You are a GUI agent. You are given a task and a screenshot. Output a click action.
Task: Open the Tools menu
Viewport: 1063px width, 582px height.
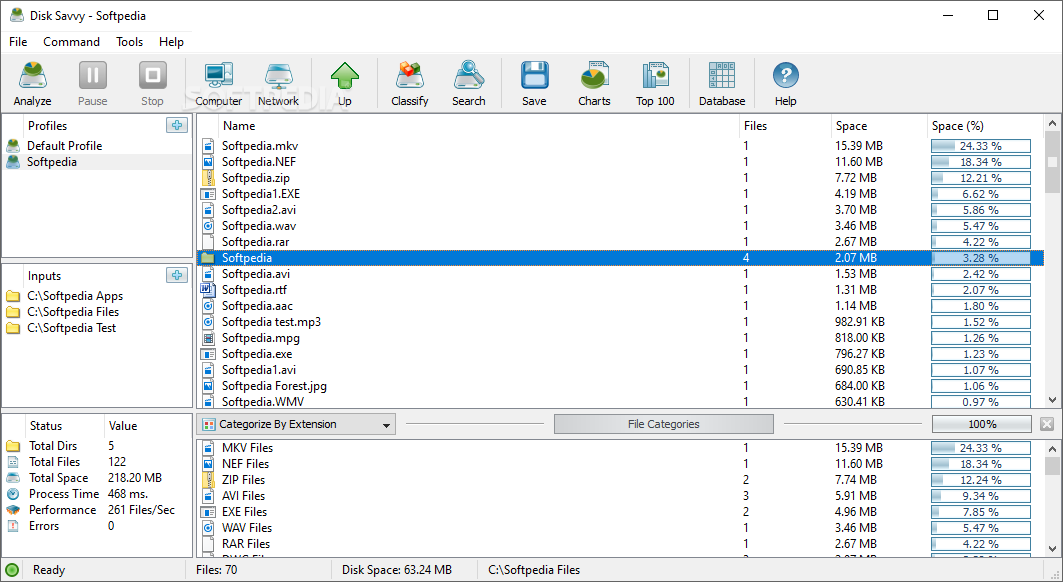(129, 41)
